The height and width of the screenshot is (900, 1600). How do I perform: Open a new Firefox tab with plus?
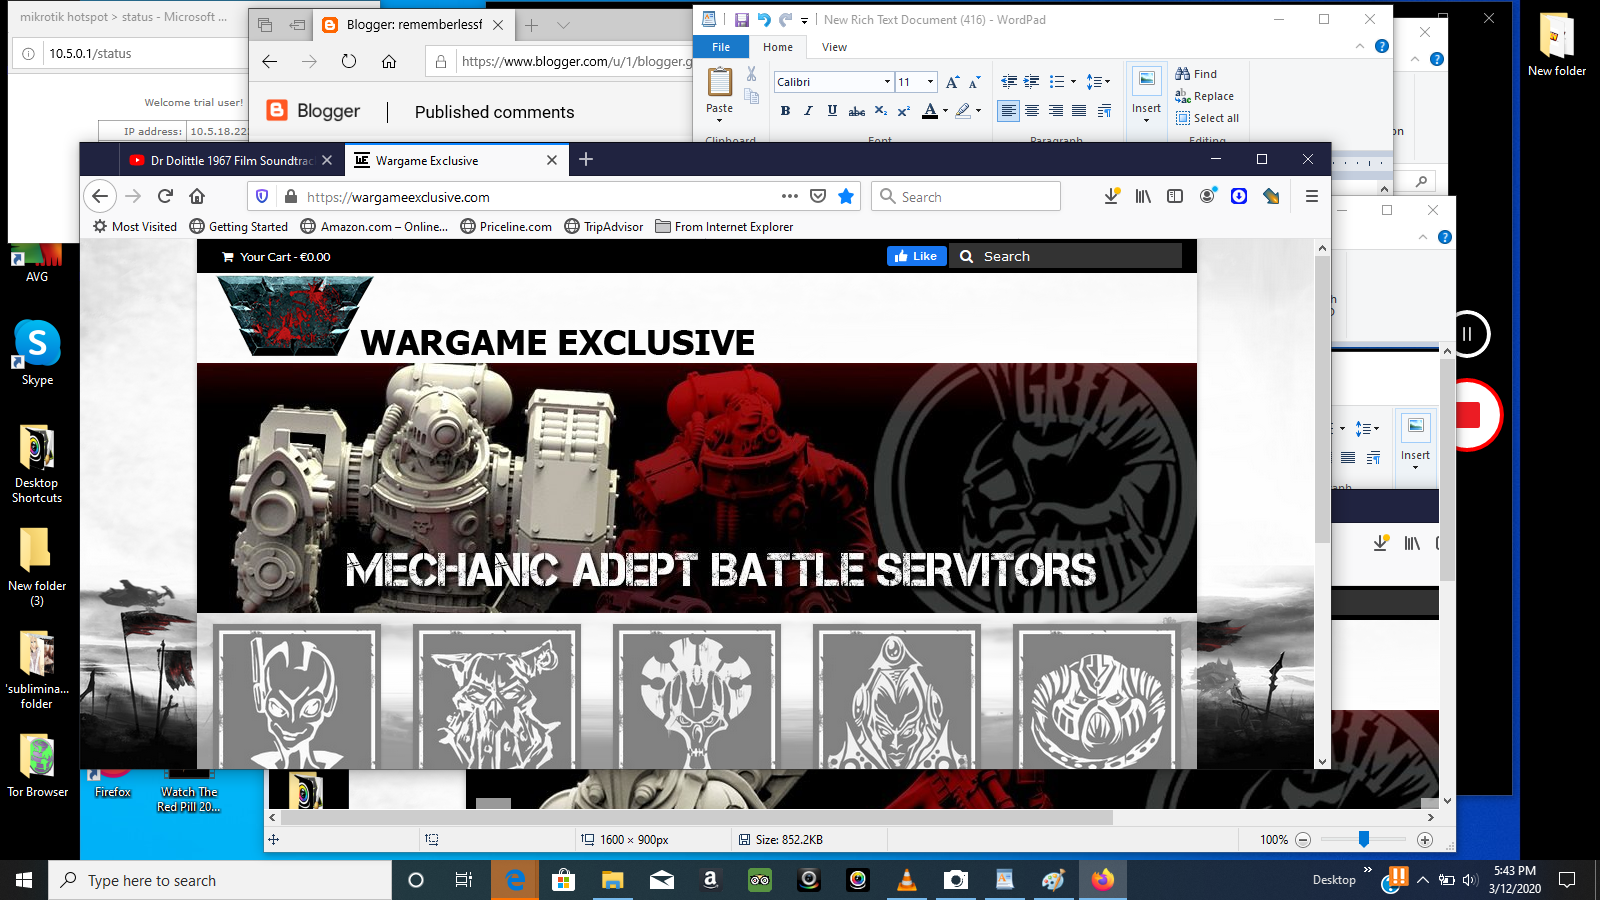click(x=586, y=159)
